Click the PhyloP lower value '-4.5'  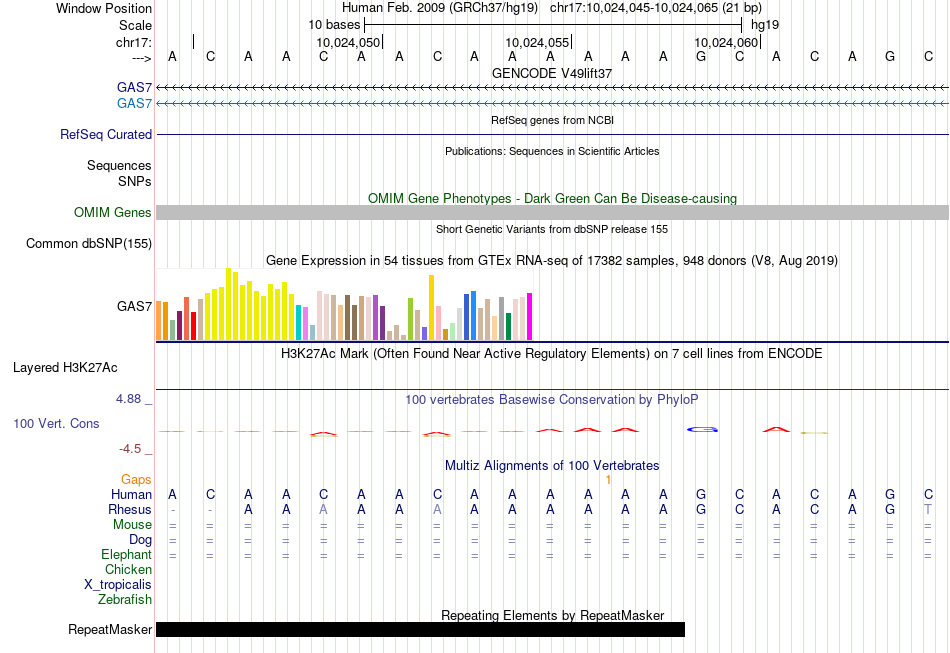click(x=130, y=449)
